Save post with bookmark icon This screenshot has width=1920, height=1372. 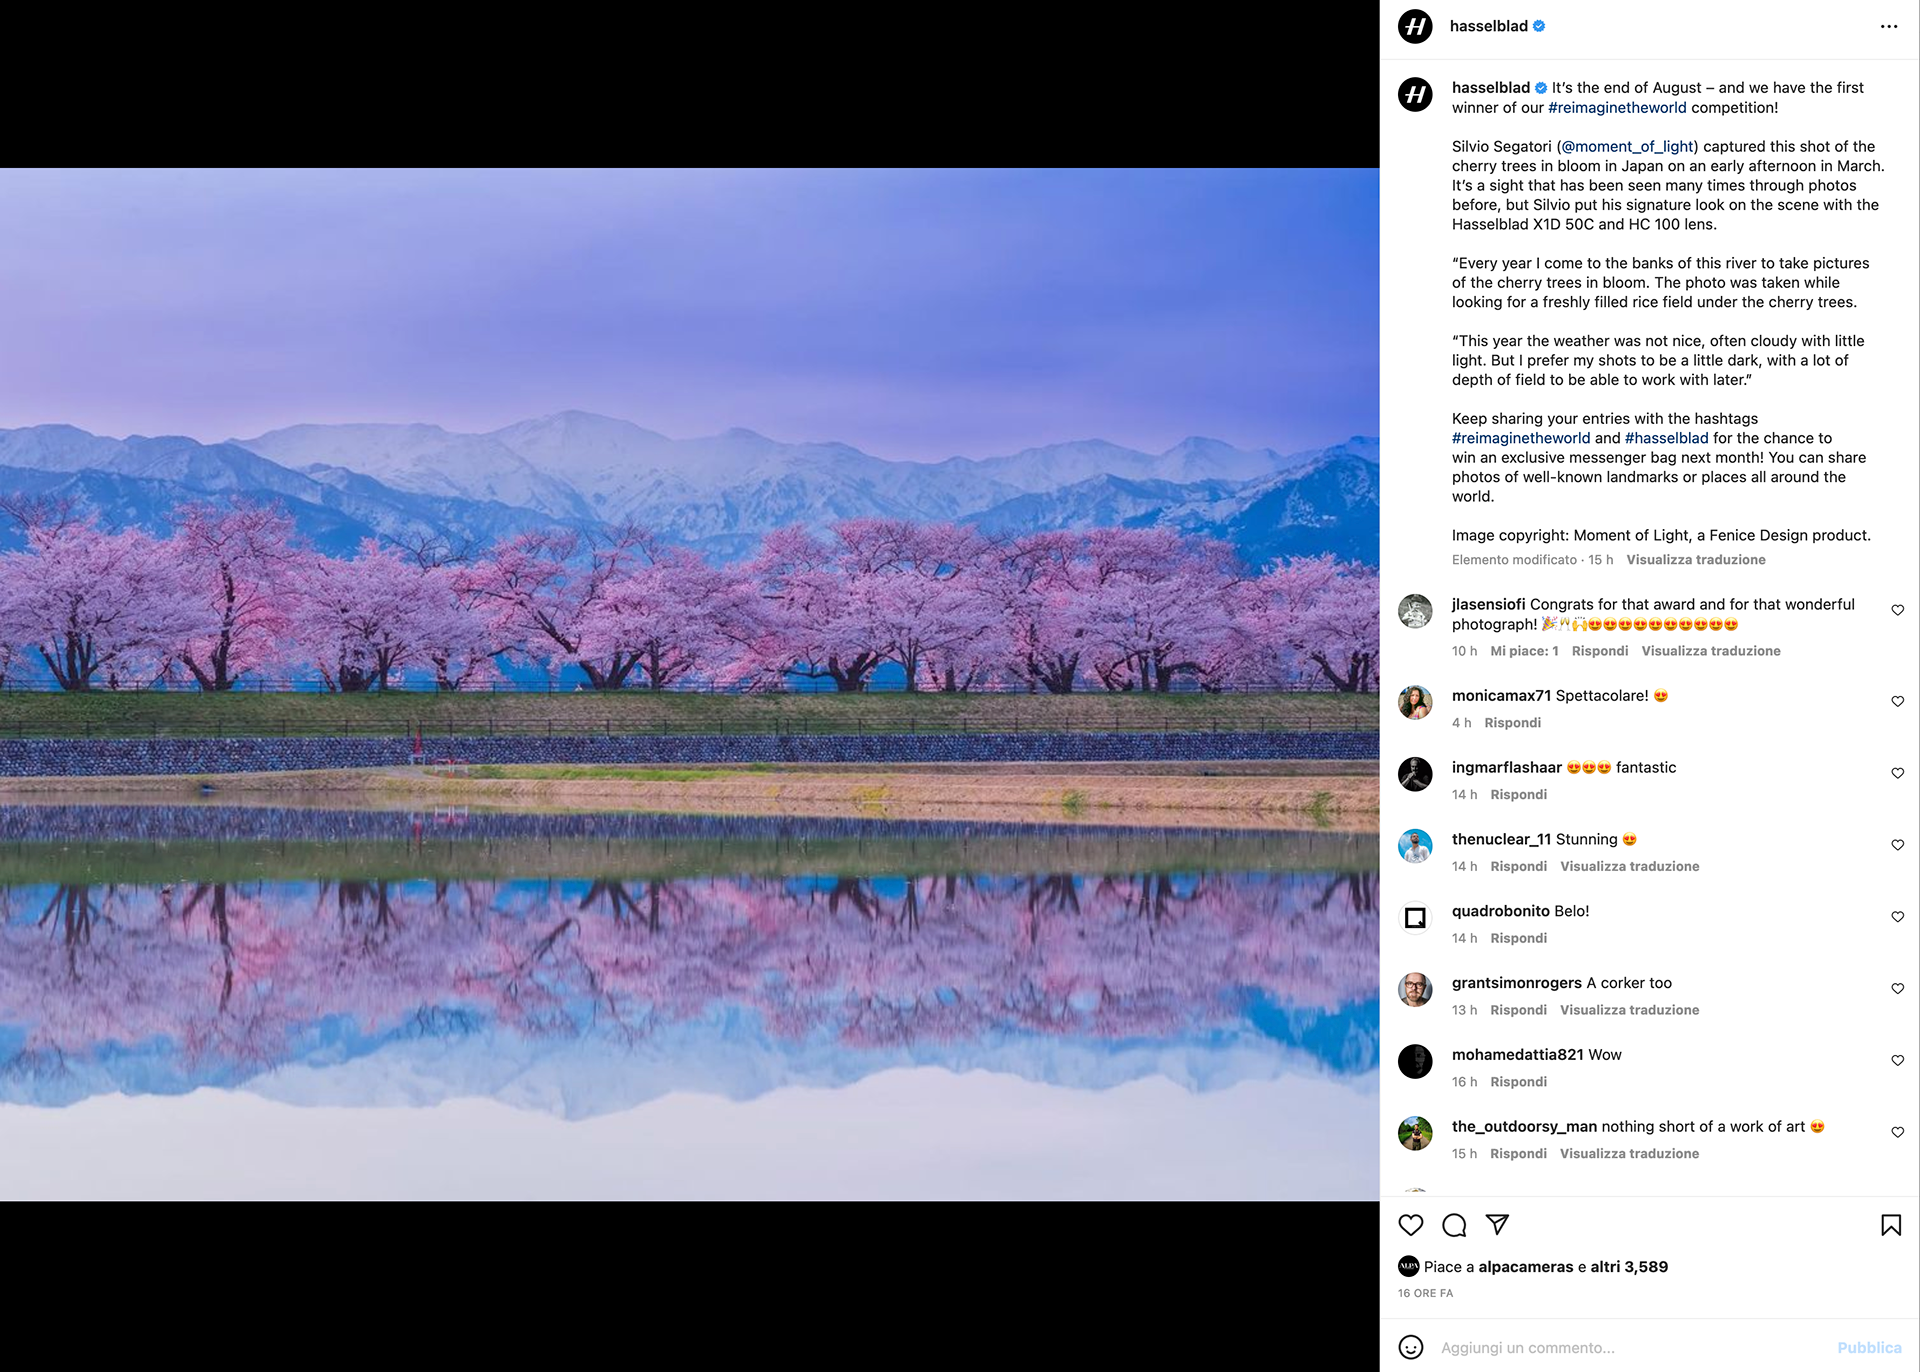pyautogui.click(x=1890, y=1225)
